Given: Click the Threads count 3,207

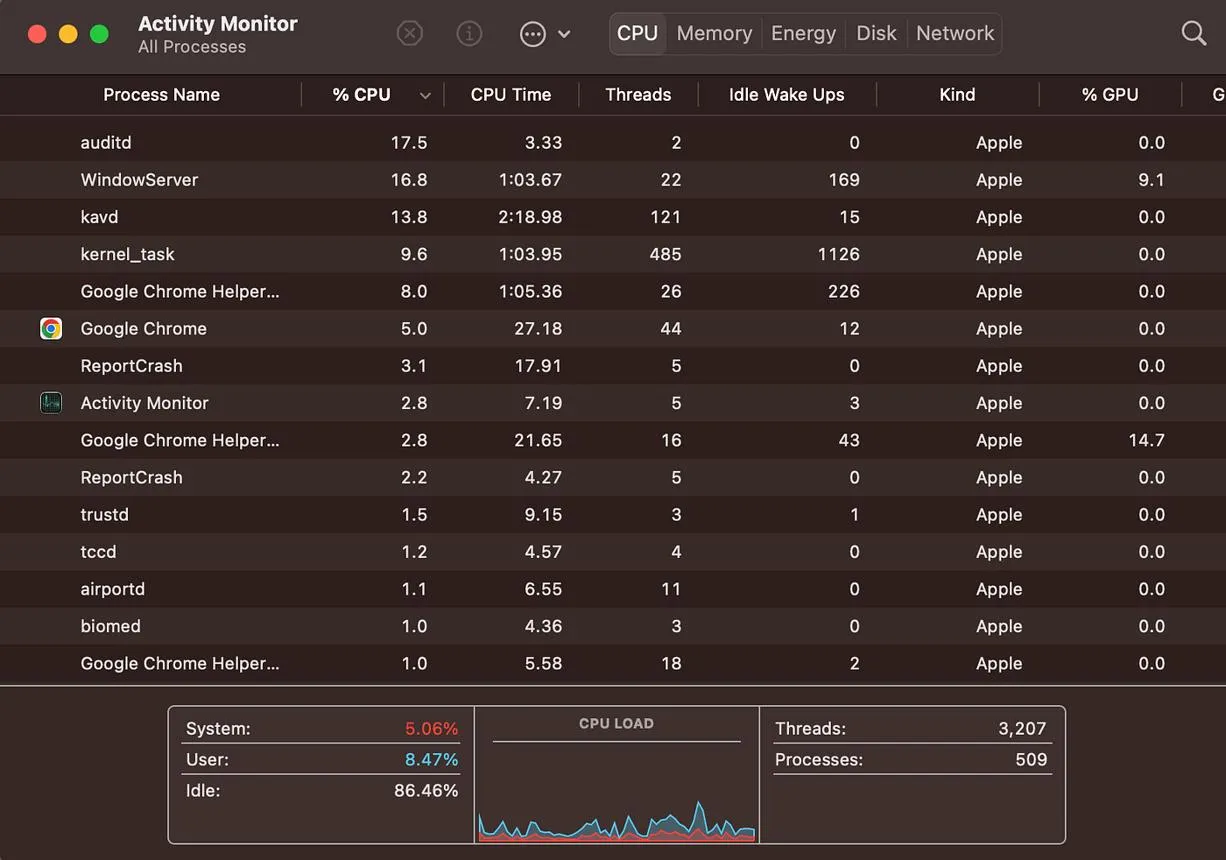Looking at the screenshot, I should click(1022, 729).
